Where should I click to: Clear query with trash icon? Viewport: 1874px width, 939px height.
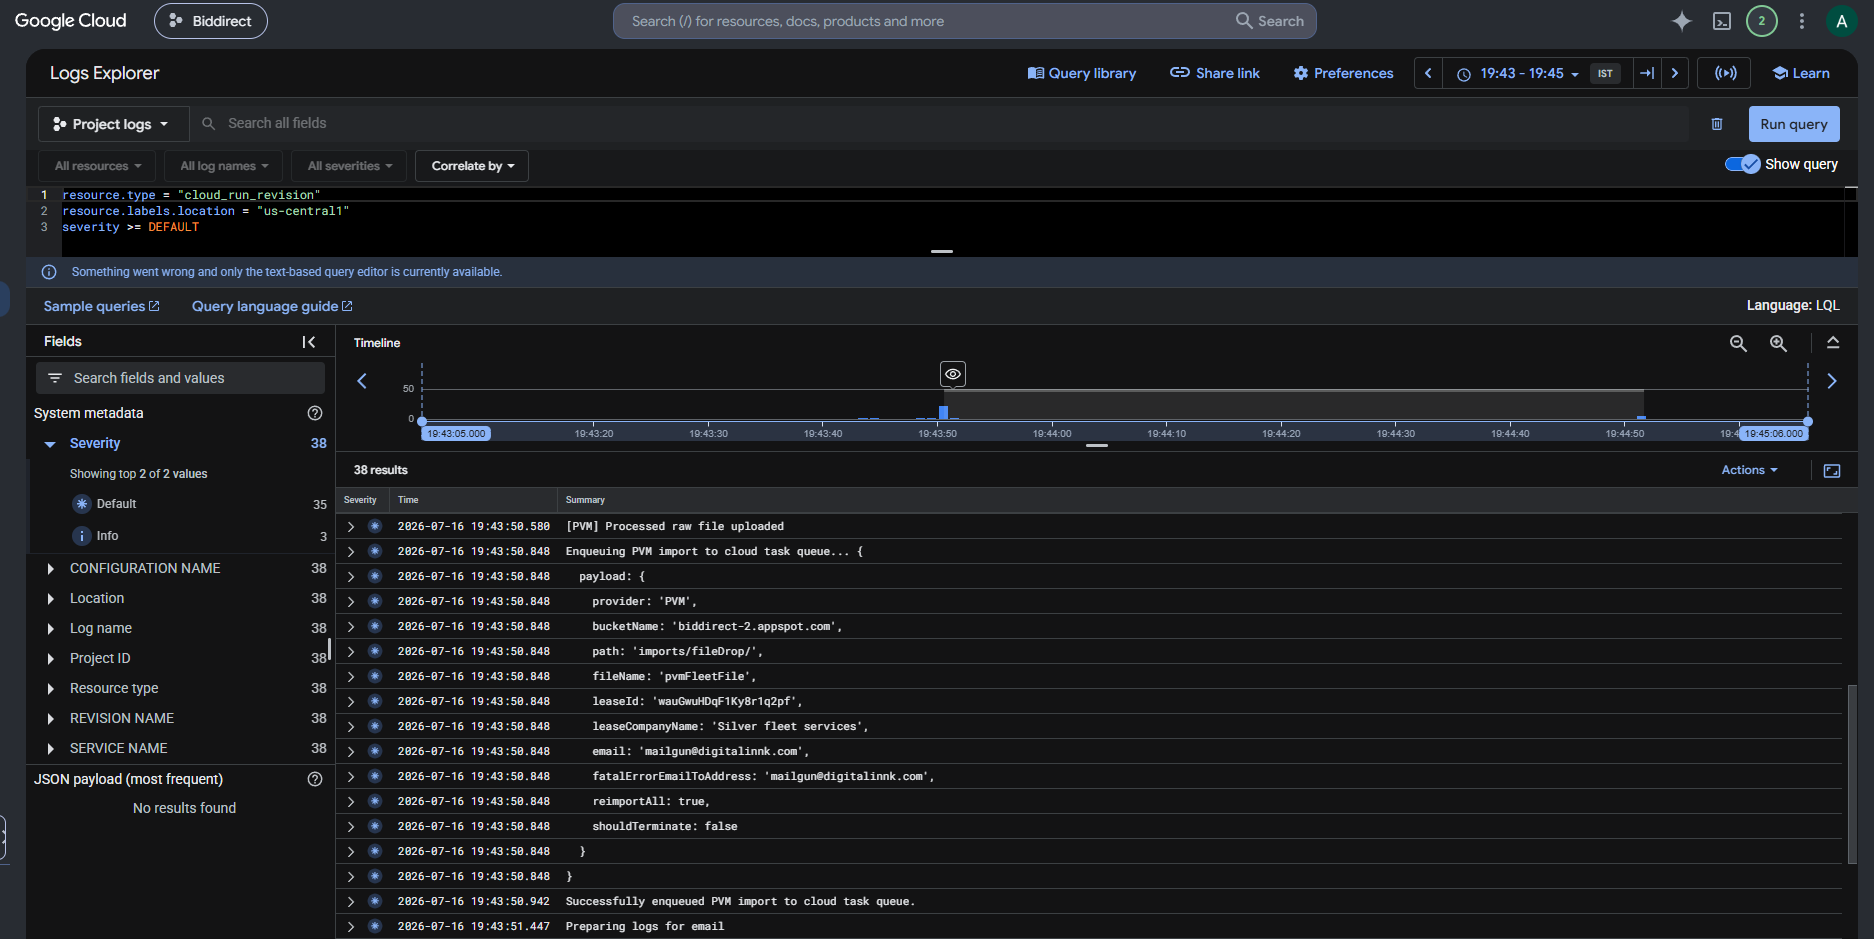[1717, 124]
